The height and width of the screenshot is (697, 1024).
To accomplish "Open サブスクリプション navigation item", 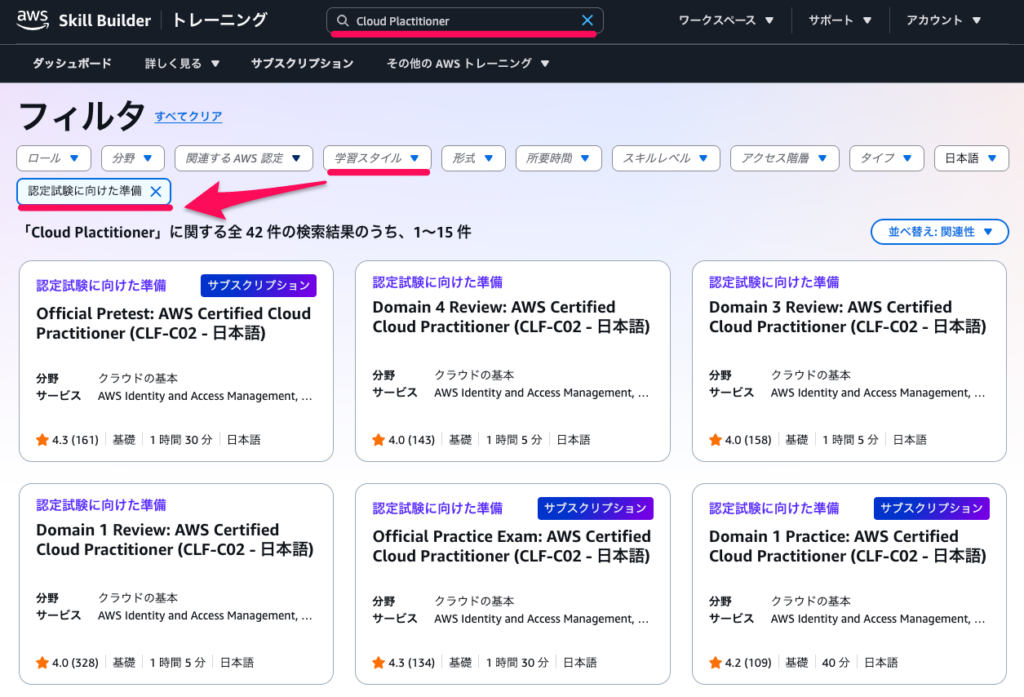I will click(302, 63).
